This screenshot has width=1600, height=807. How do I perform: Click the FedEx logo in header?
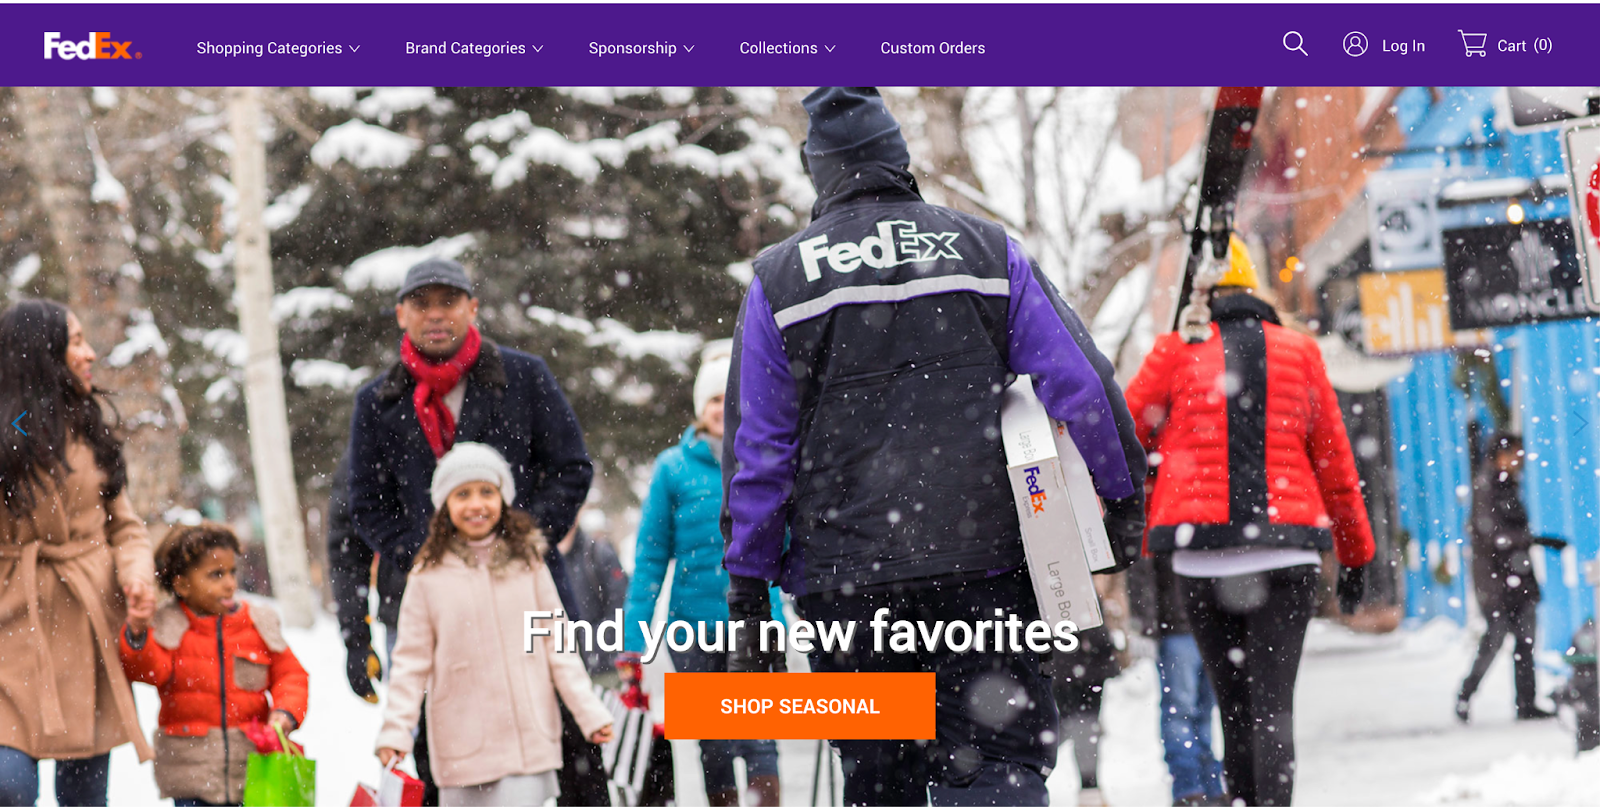click(x=92, y=46)
